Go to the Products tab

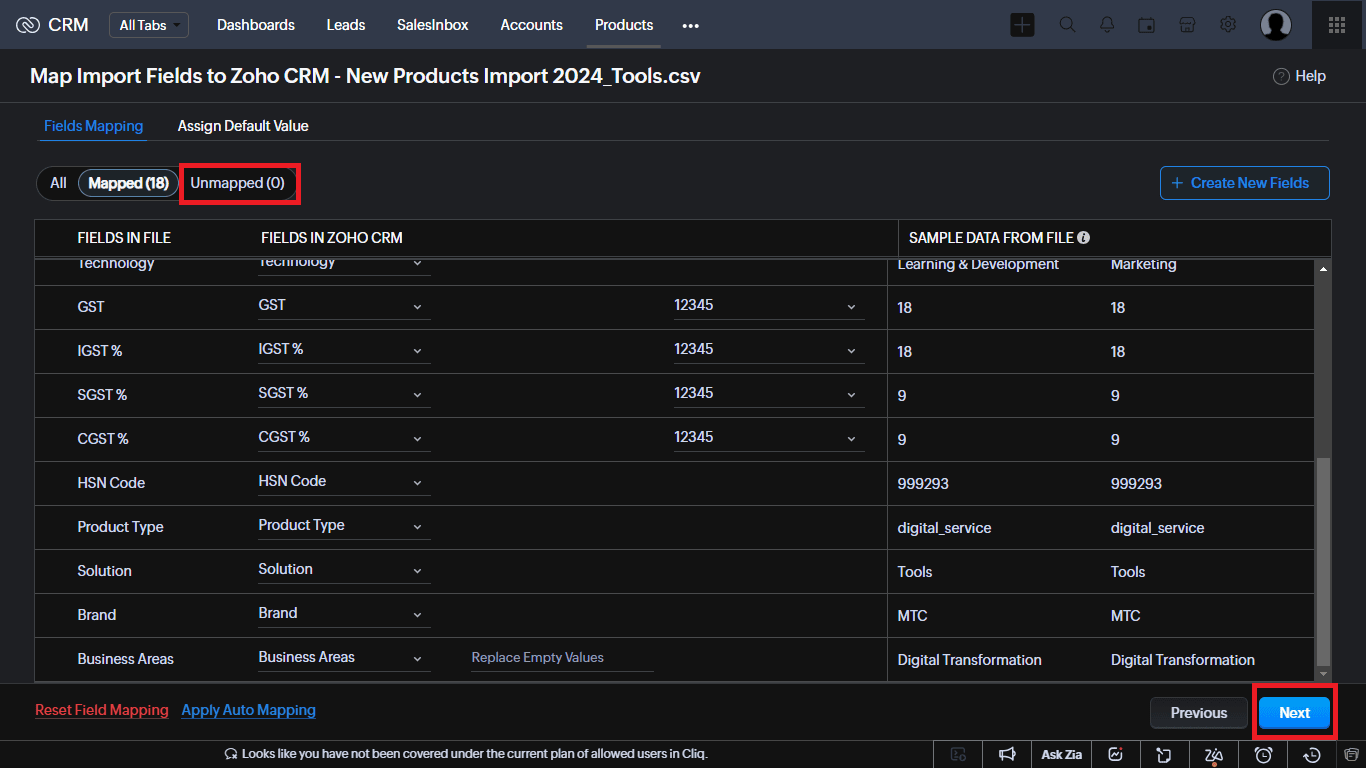[624, 25]
